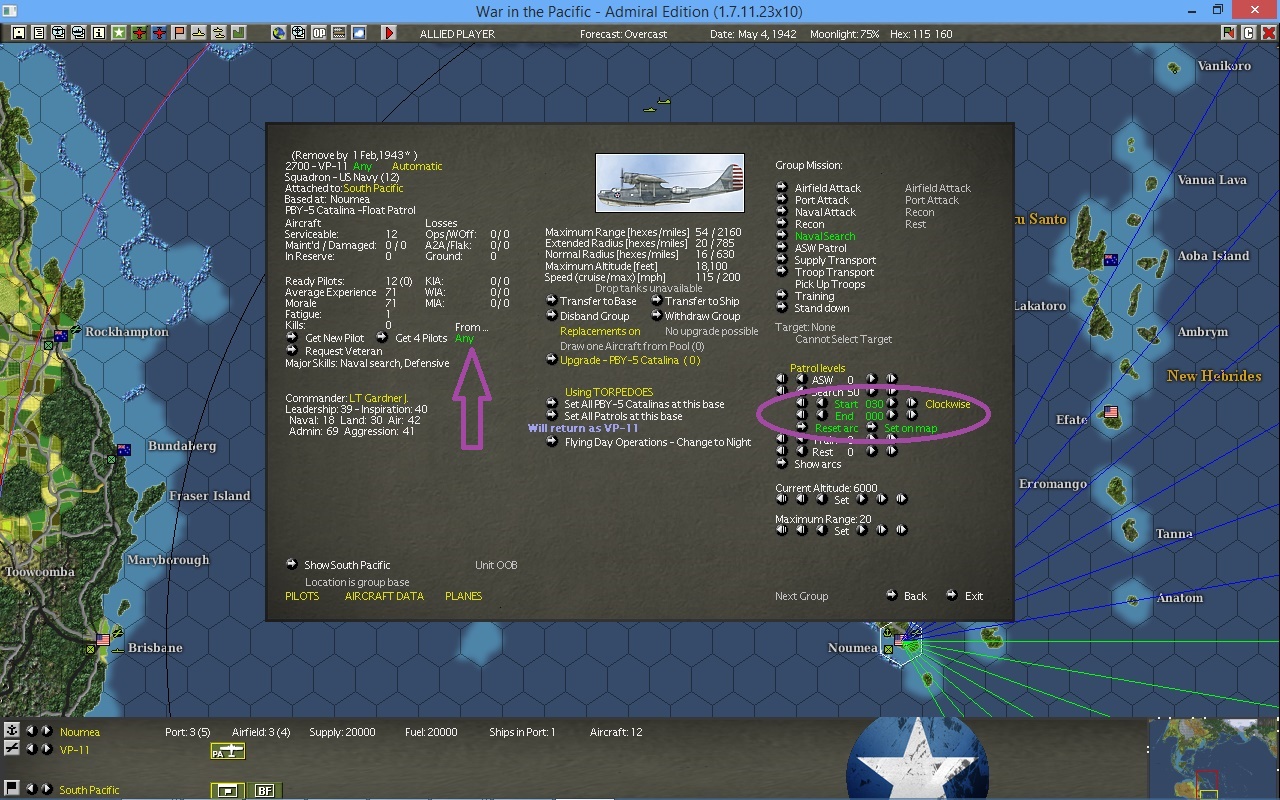Click the arrow beside Get New Pilot
Image resolution: width=1280 pixels, height=800 pixels.
pos(292,338)
